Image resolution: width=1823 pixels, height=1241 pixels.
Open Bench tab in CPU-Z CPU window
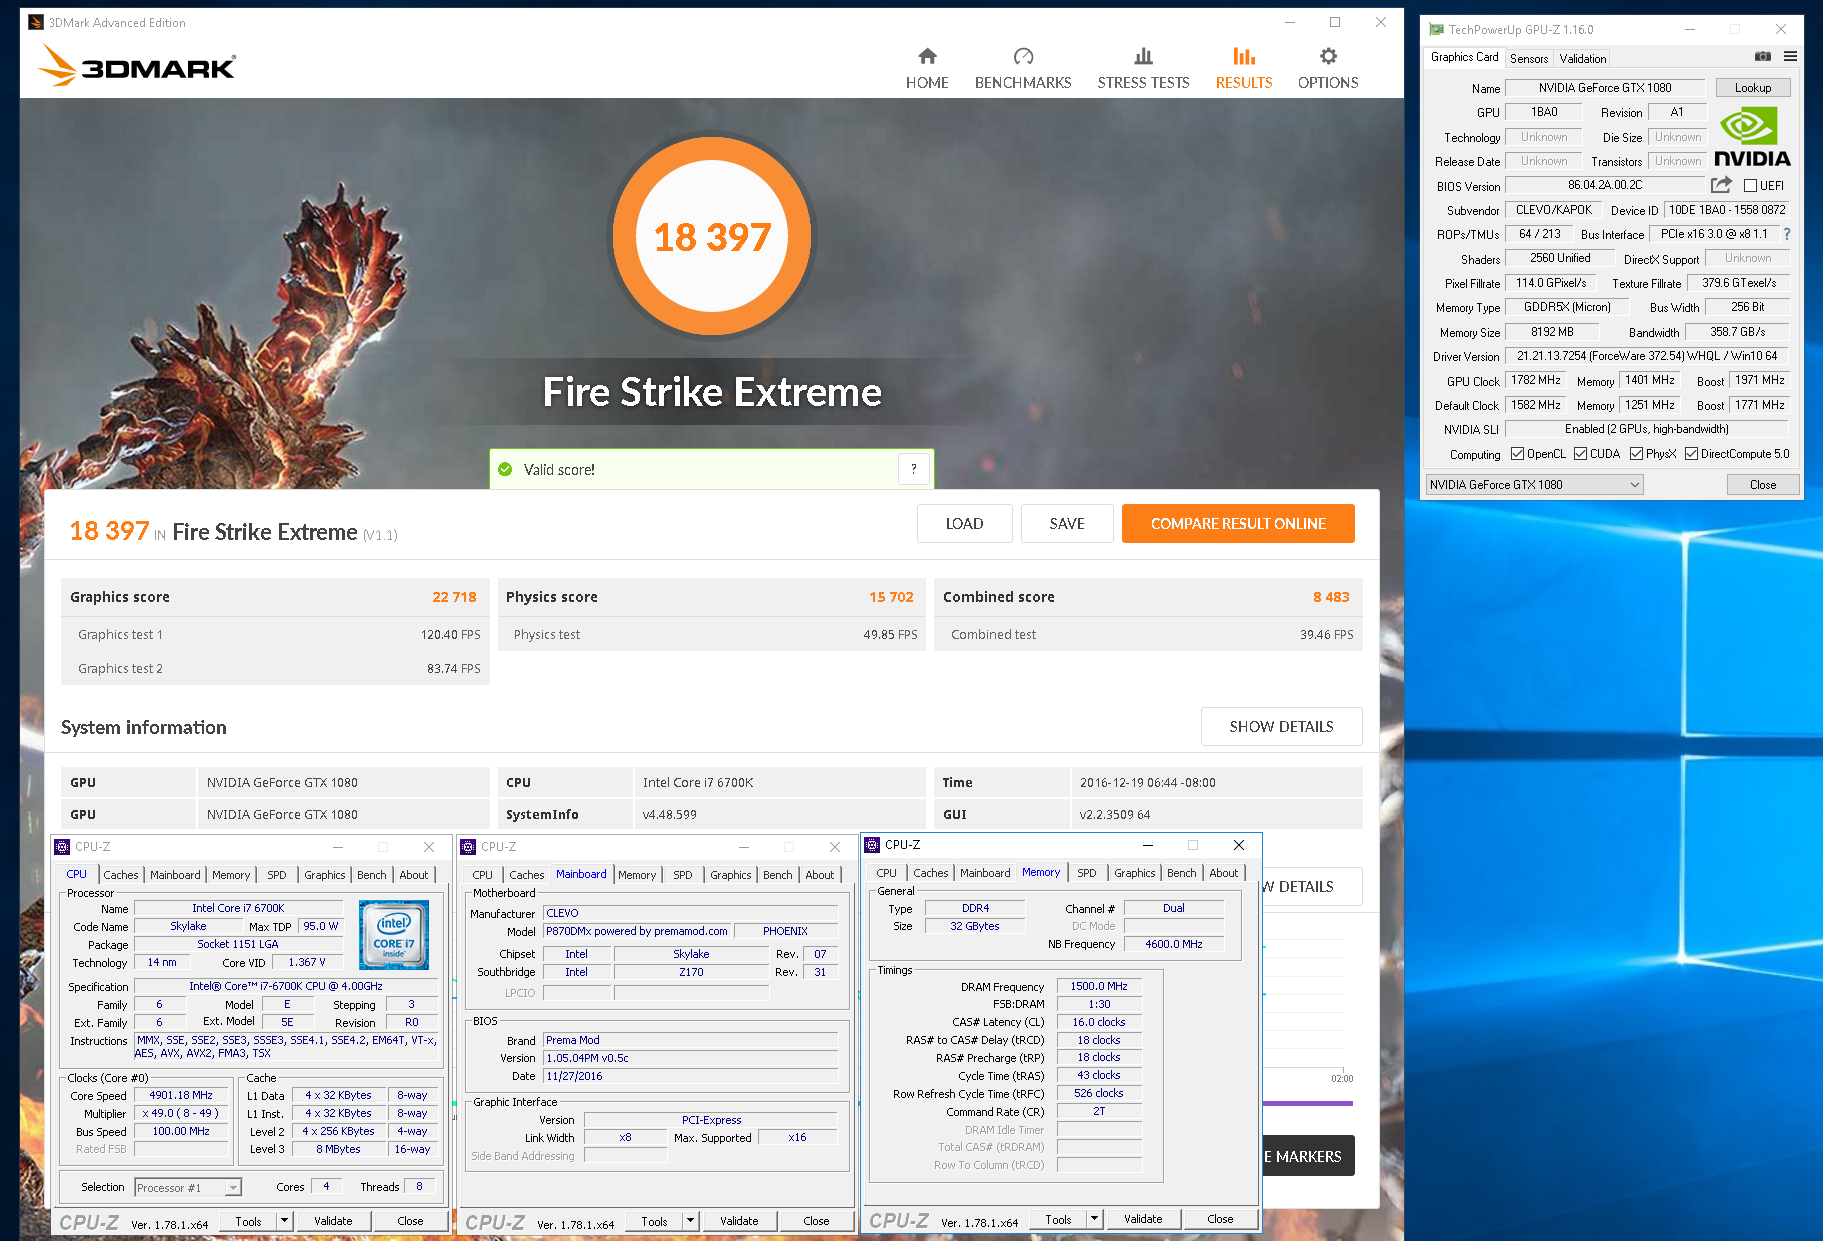[x=371, y=875]
